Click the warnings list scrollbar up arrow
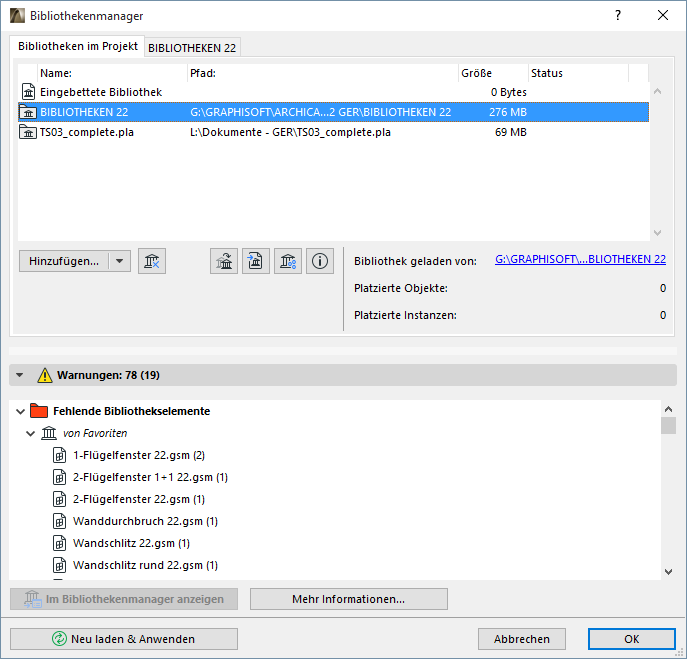This screenshot has width=687, height=659. coord(669,409)
